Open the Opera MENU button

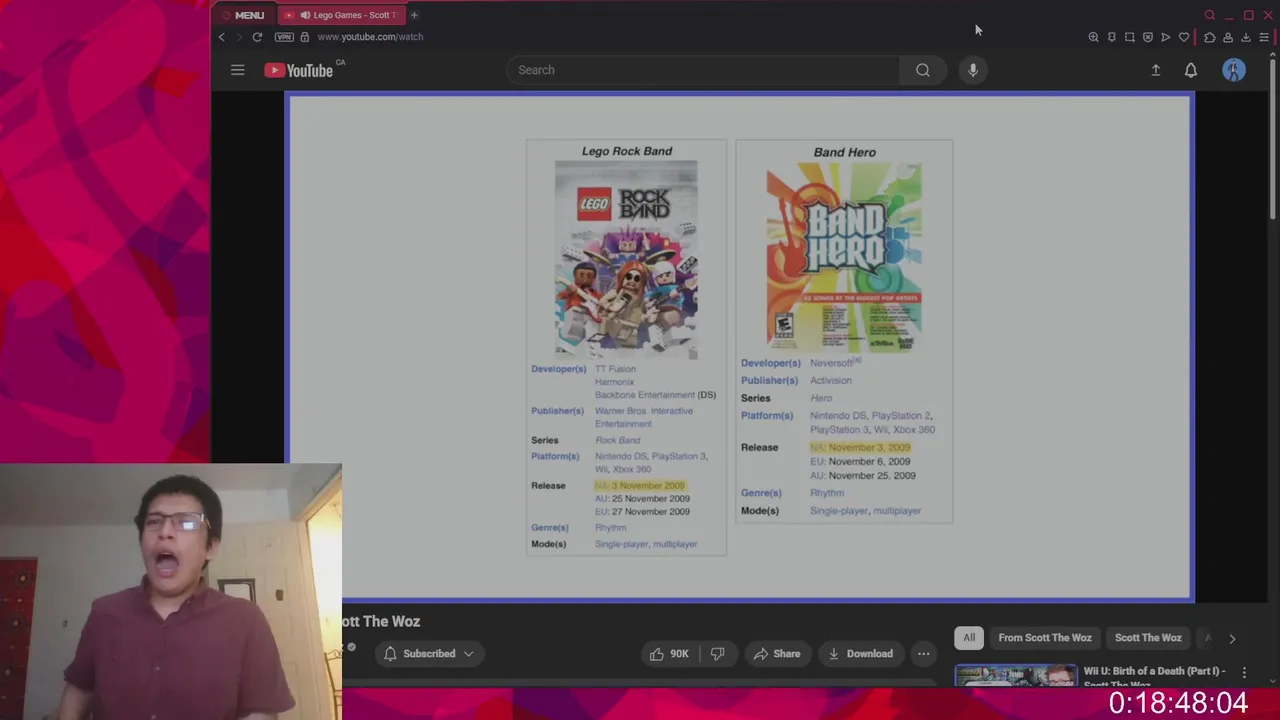pos(242,15)
